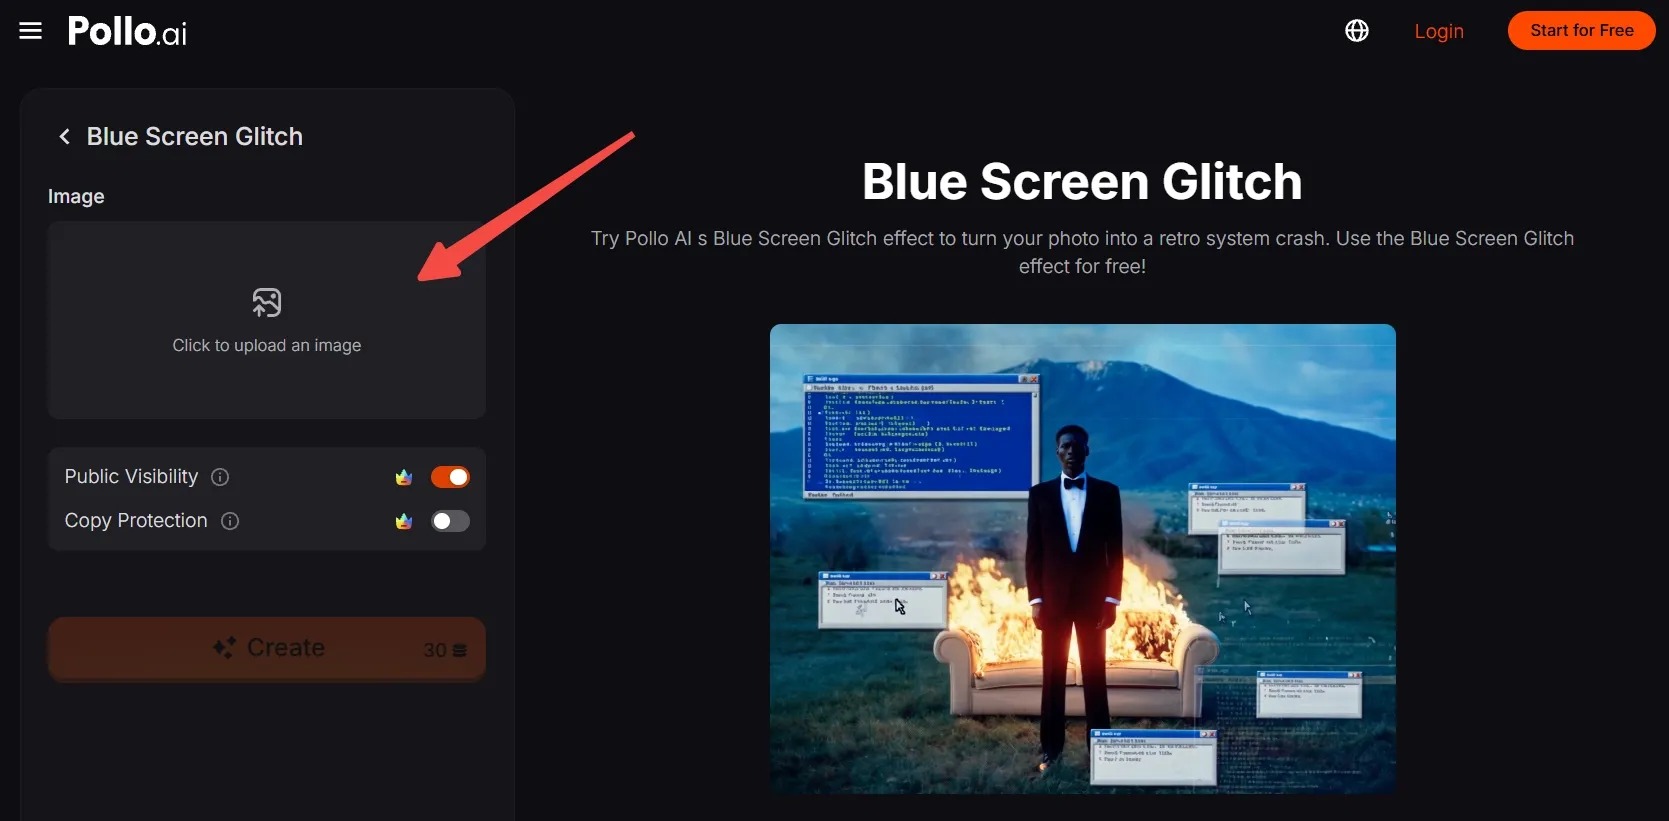Click the image upload icon
Viewport: 1669px width, 821px height.
267,302
